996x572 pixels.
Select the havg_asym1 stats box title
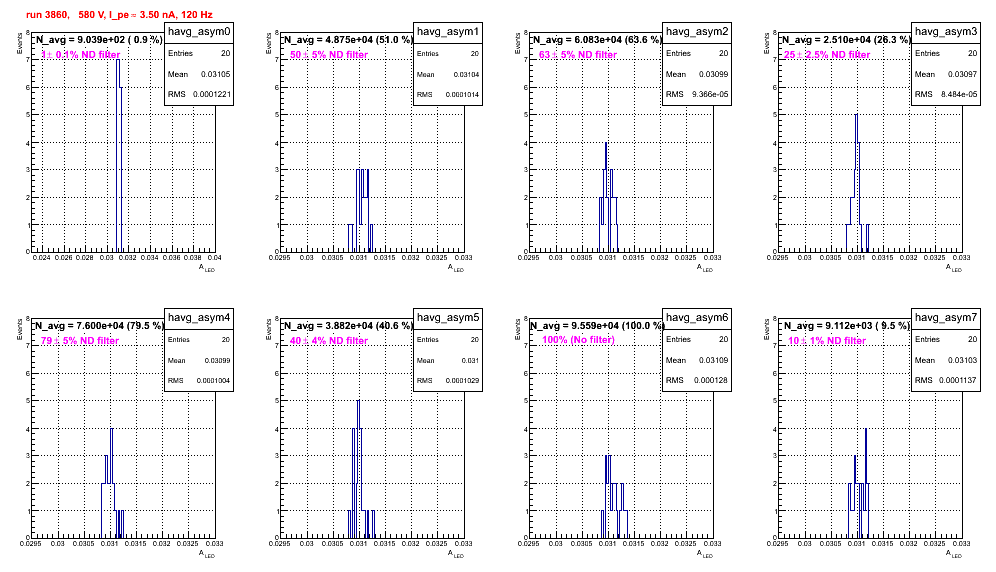pos(448,31)
